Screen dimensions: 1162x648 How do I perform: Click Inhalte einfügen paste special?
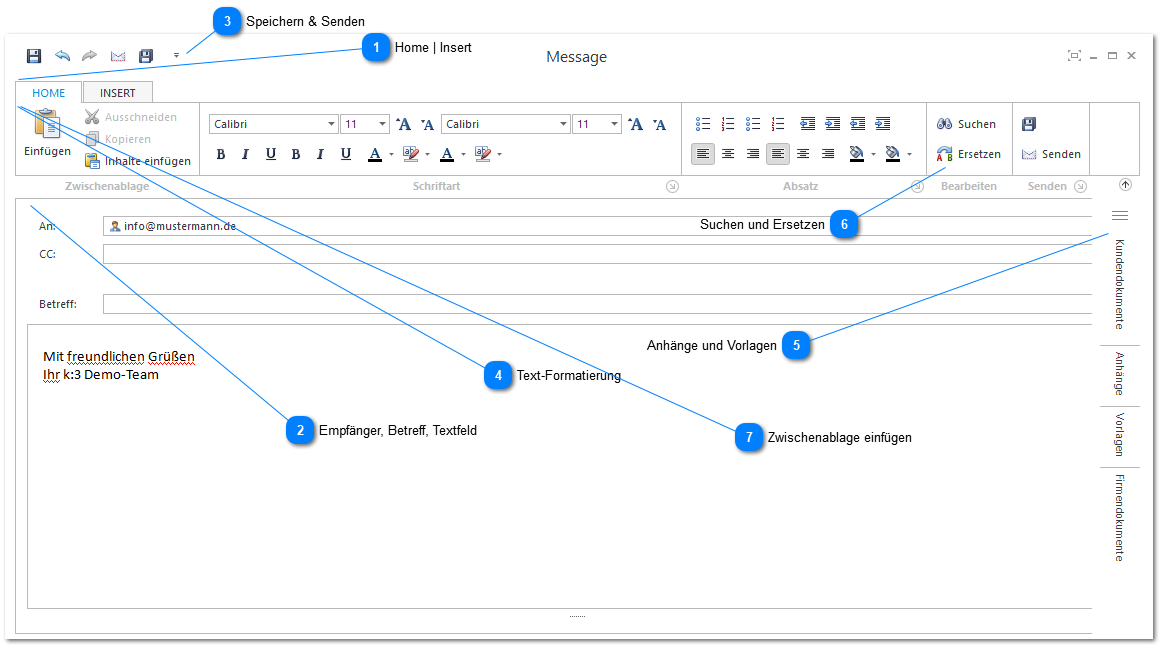[137, 161]
